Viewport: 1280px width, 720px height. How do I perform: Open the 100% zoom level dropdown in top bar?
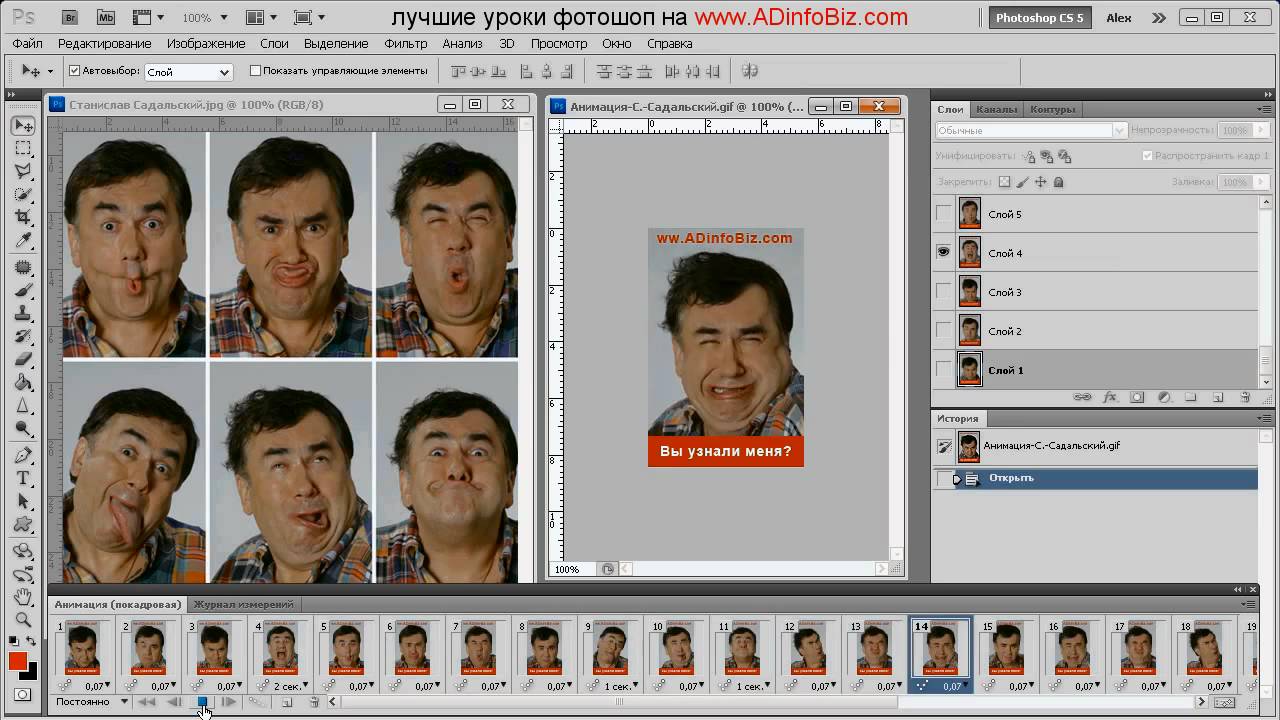[203, 18]
